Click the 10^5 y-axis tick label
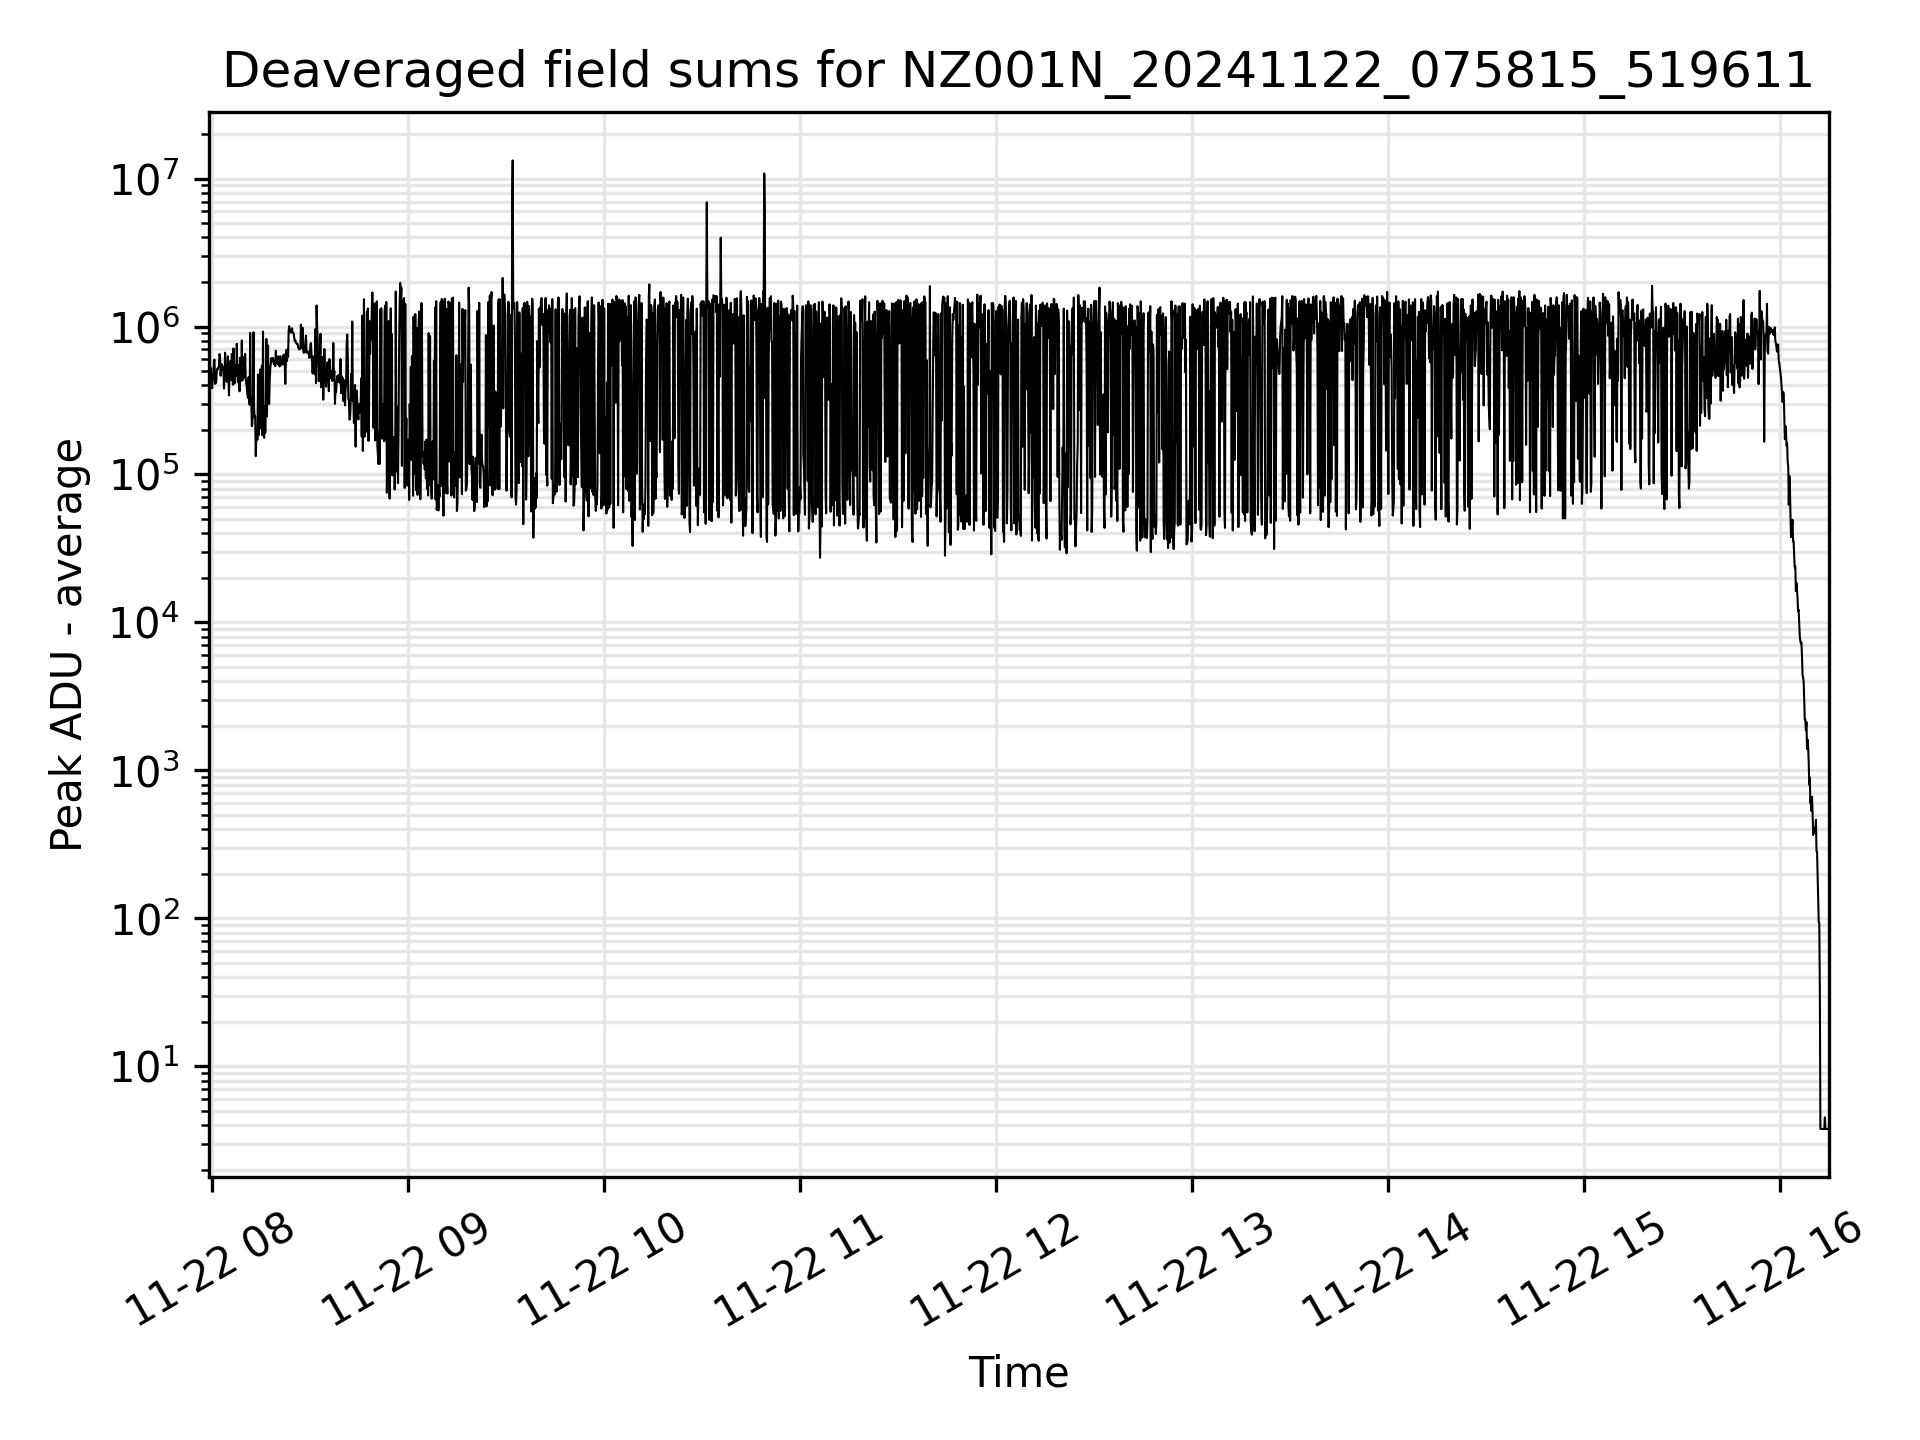This screenshot has width=1920, height=1440. pyautogui.click(x=146, y=475)
